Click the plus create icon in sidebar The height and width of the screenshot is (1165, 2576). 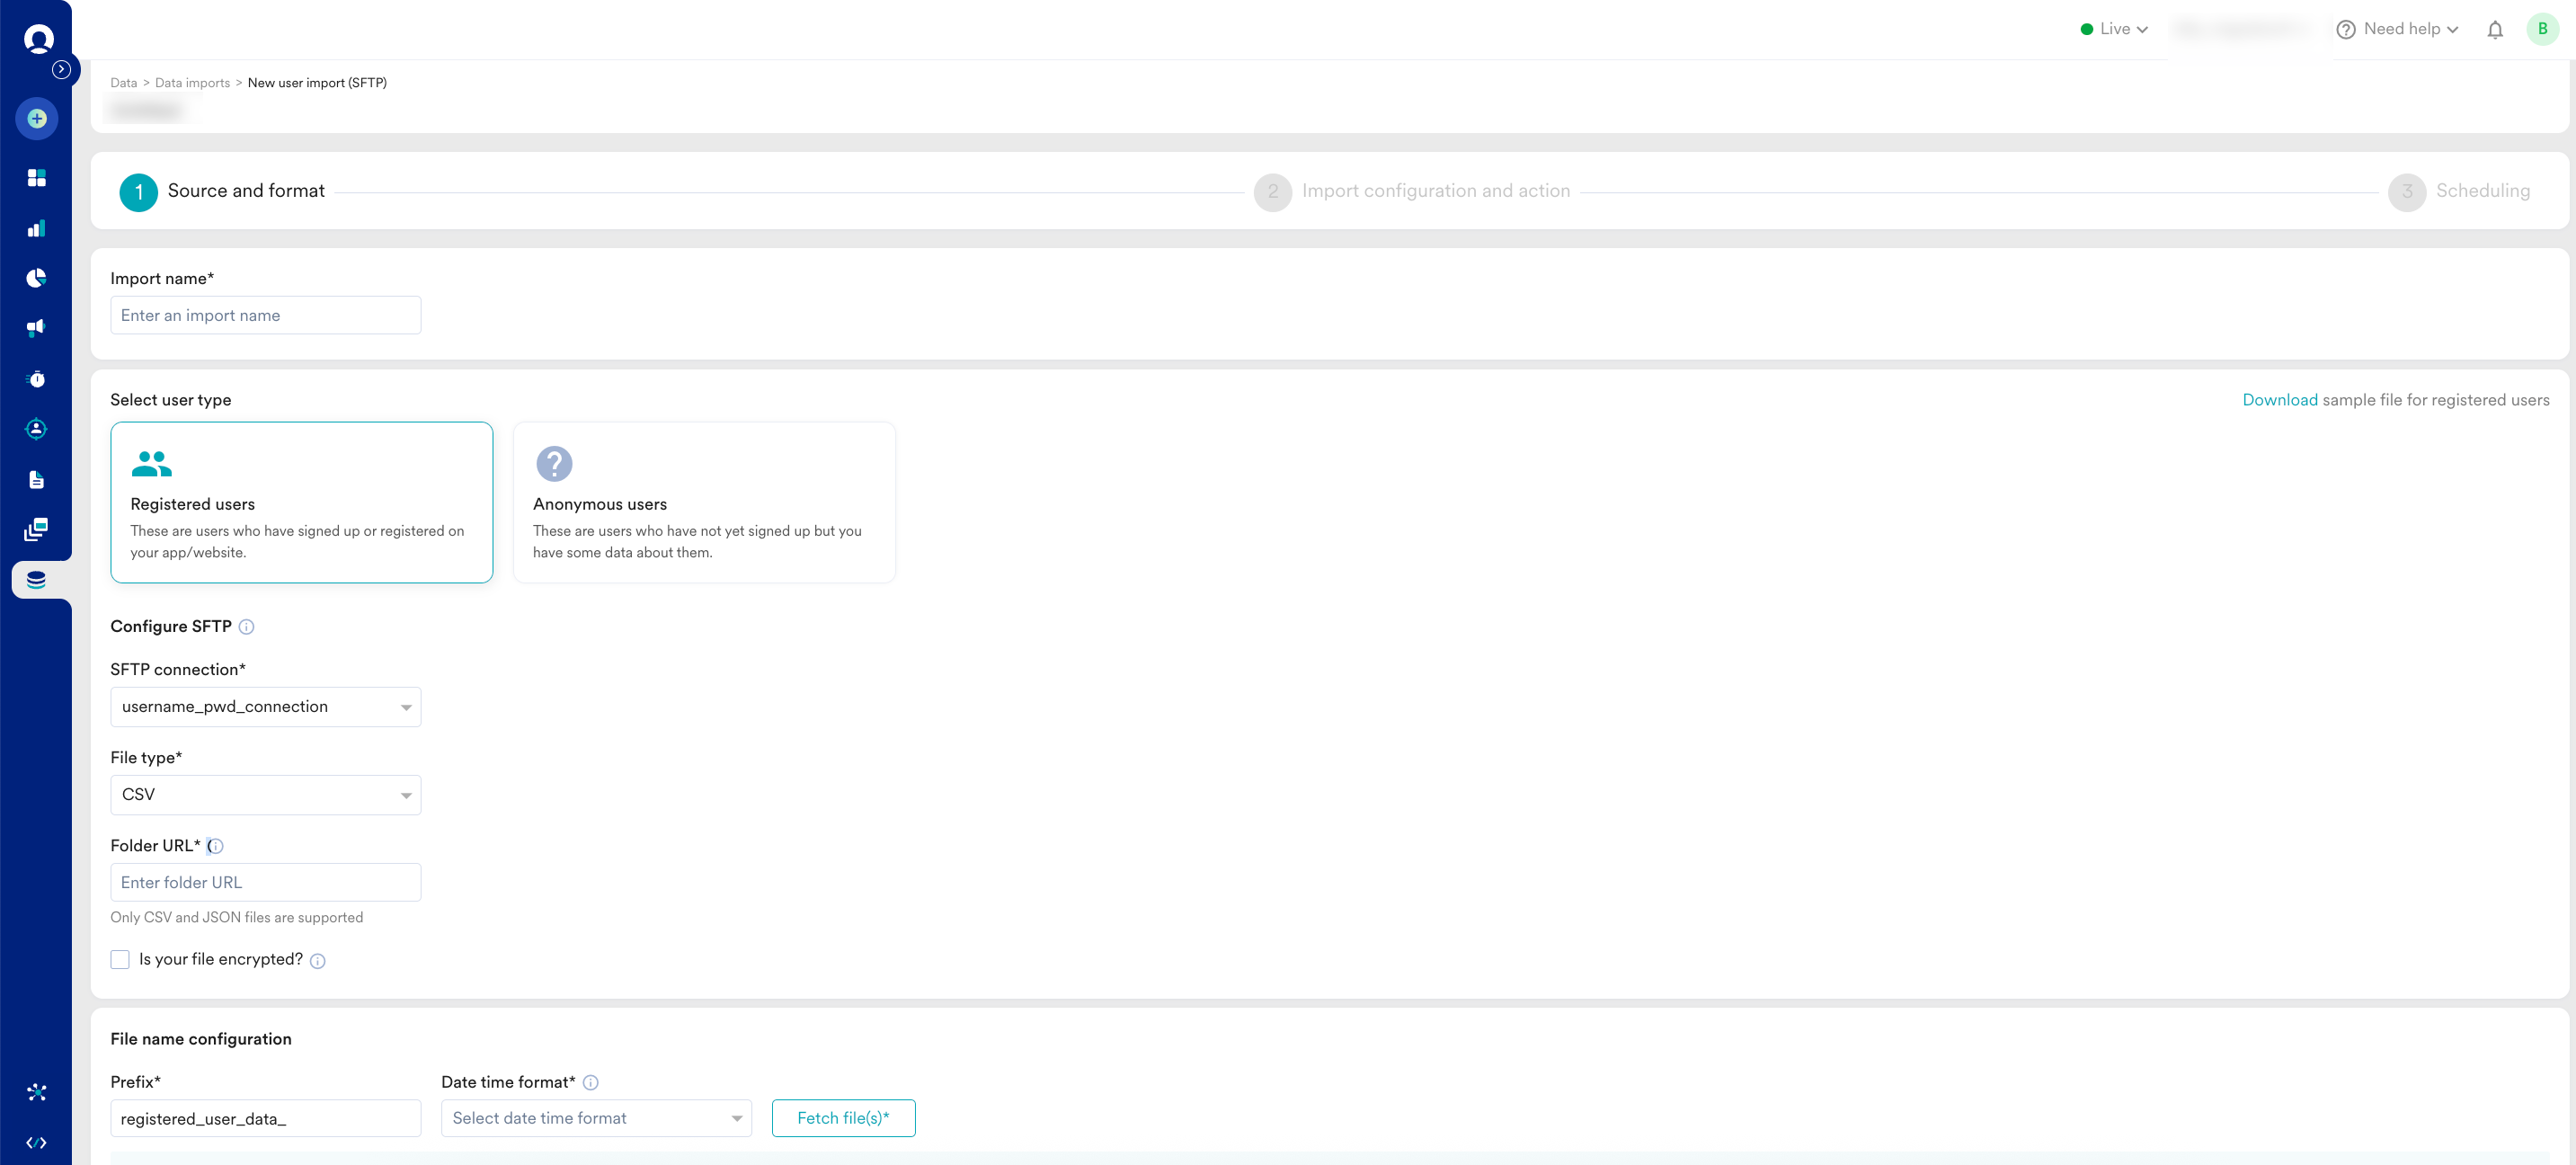click(x=37, y=119)
